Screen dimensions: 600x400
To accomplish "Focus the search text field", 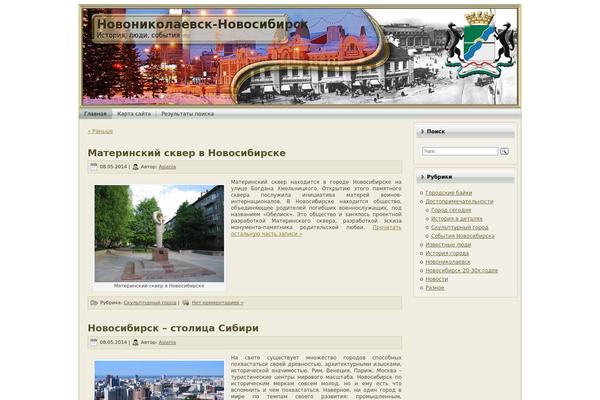I will [459, 151].
